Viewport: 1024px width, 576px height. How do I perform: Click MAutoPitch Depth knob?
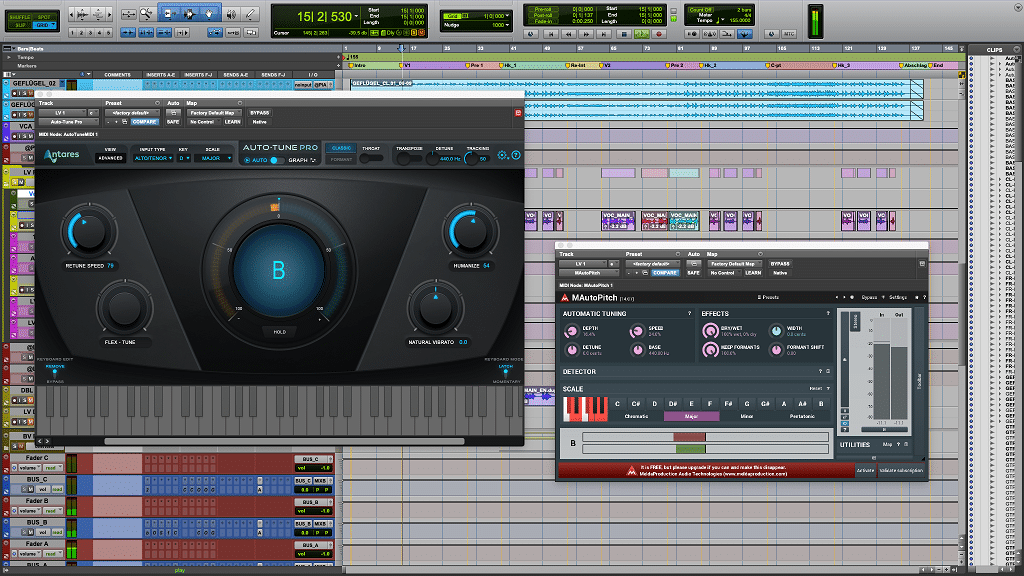pos(571,331)
